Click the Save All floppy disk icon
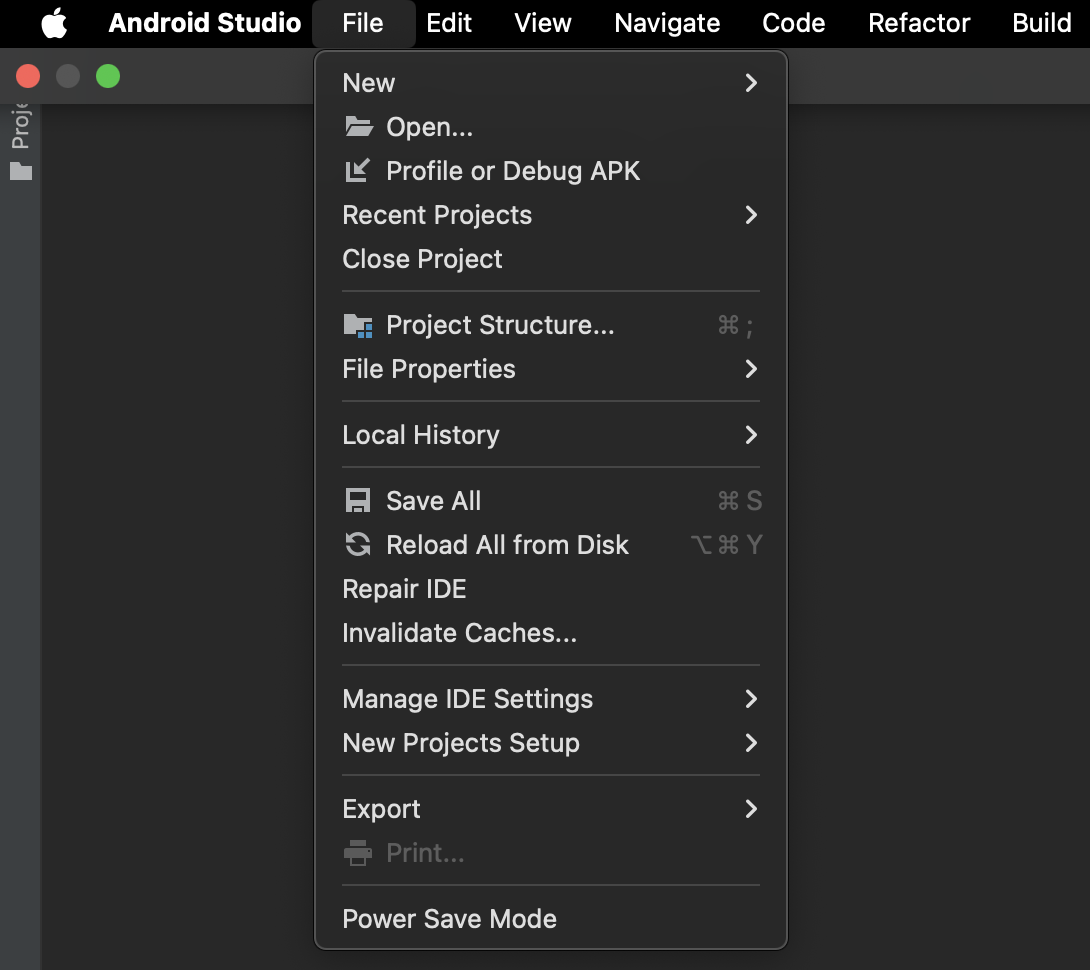This screenshot has width=1090, height=970. [x=358, y=501]
